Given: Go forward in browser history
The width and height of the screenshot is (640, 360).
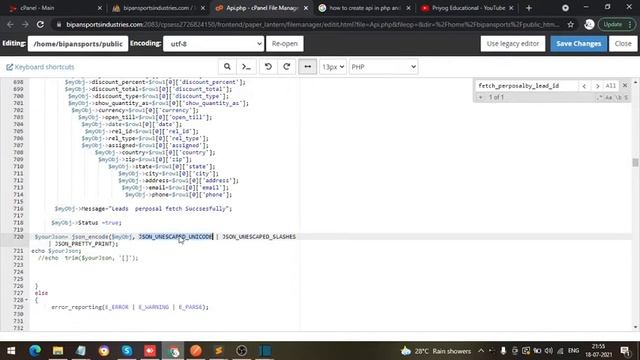Looking at the screenshot, I should pyautogui.click(x=25, y=24).
